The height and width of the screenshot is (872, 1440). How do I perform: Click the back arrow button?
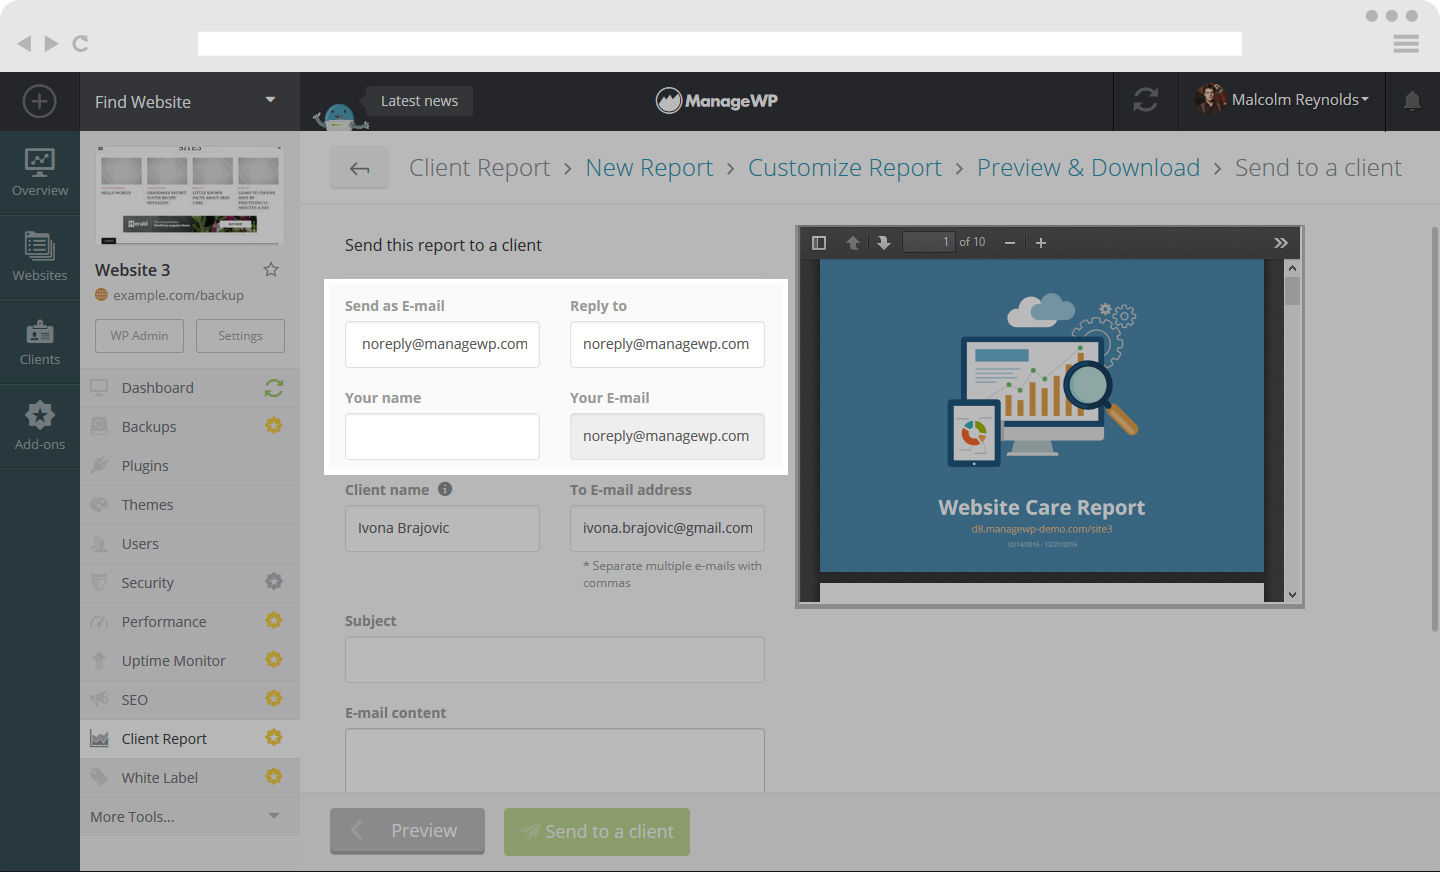click(360, 168)
